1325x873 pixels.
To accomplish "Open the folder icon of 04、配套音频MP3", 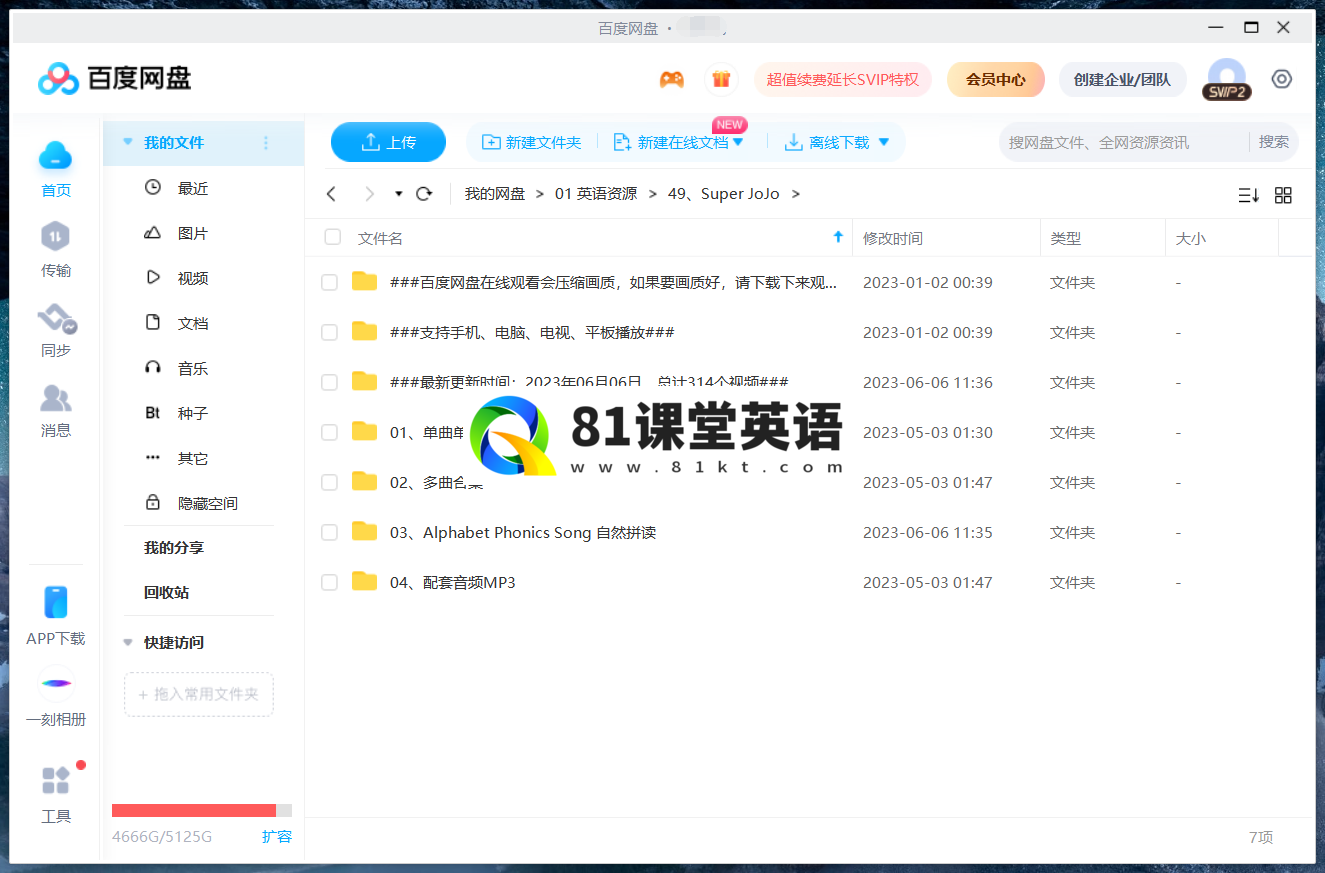I will (365, 581).
